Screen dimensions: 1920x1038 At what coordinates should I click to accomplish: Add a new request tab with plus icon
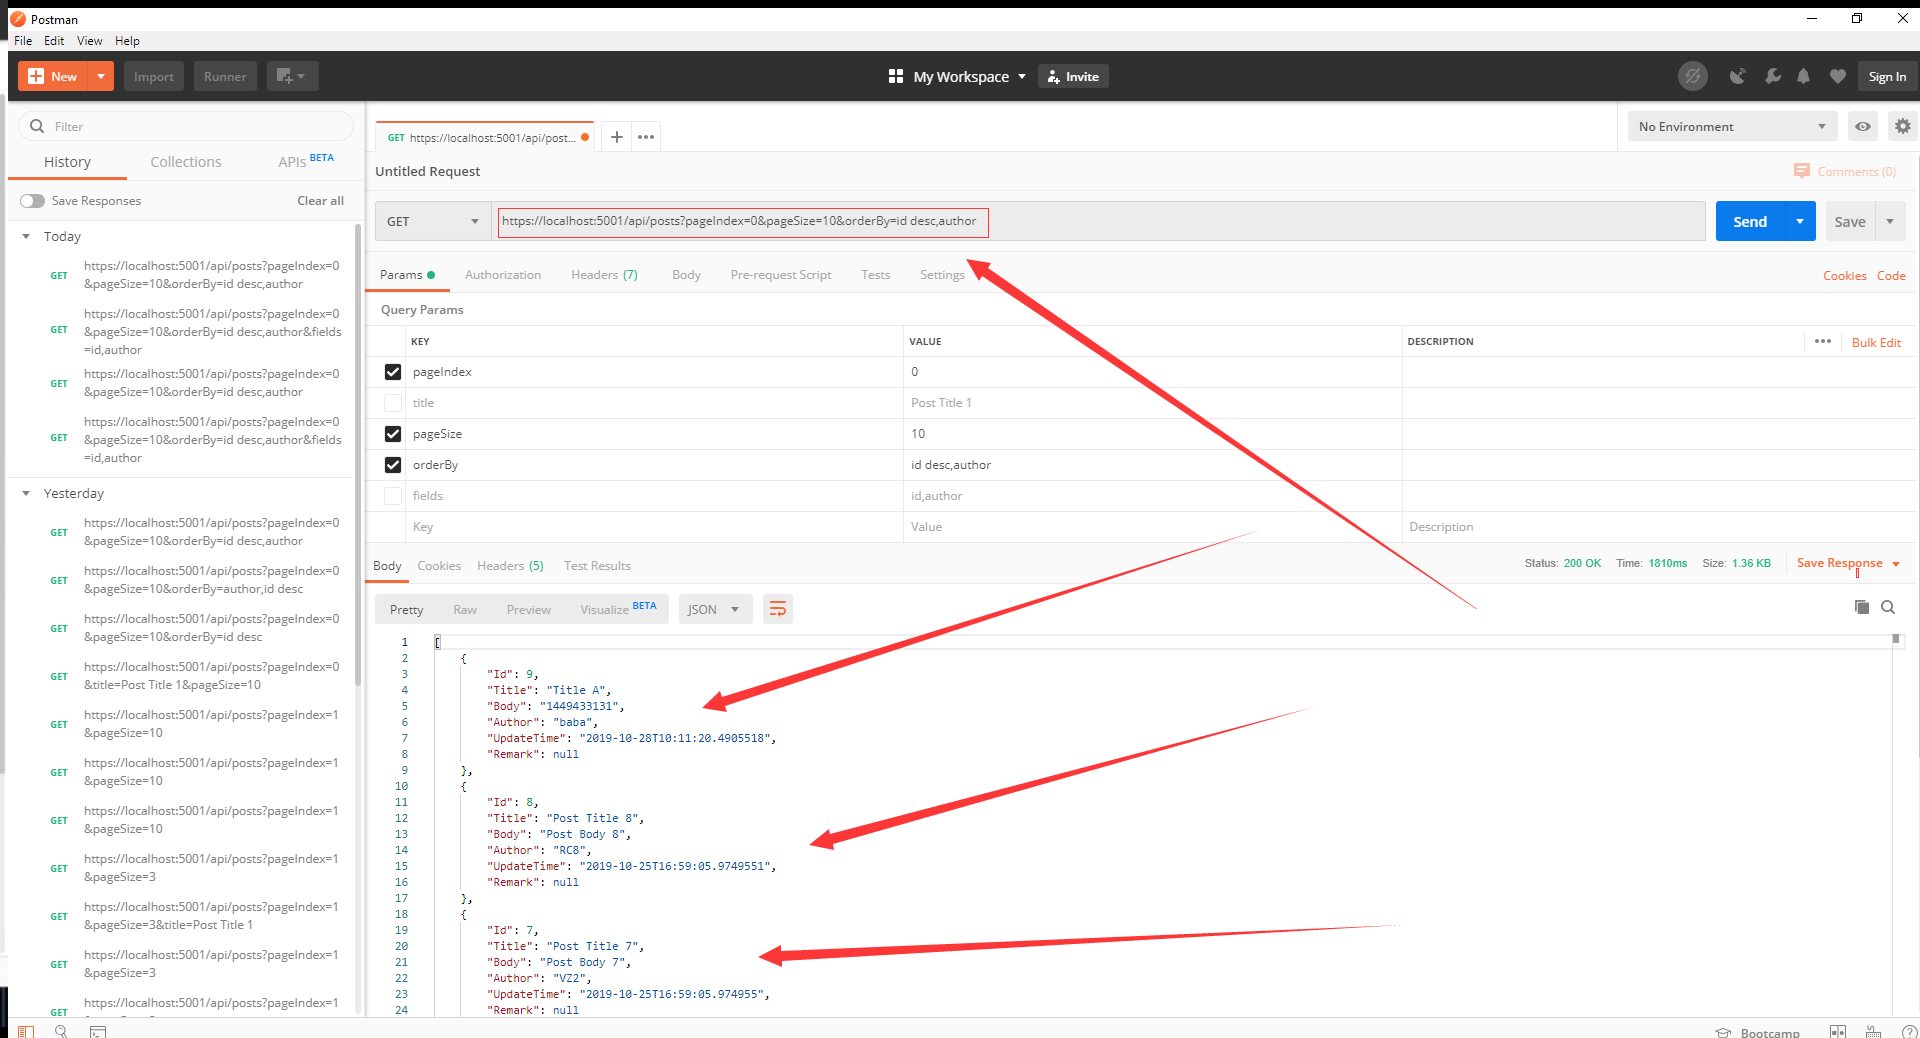[617, 137]
